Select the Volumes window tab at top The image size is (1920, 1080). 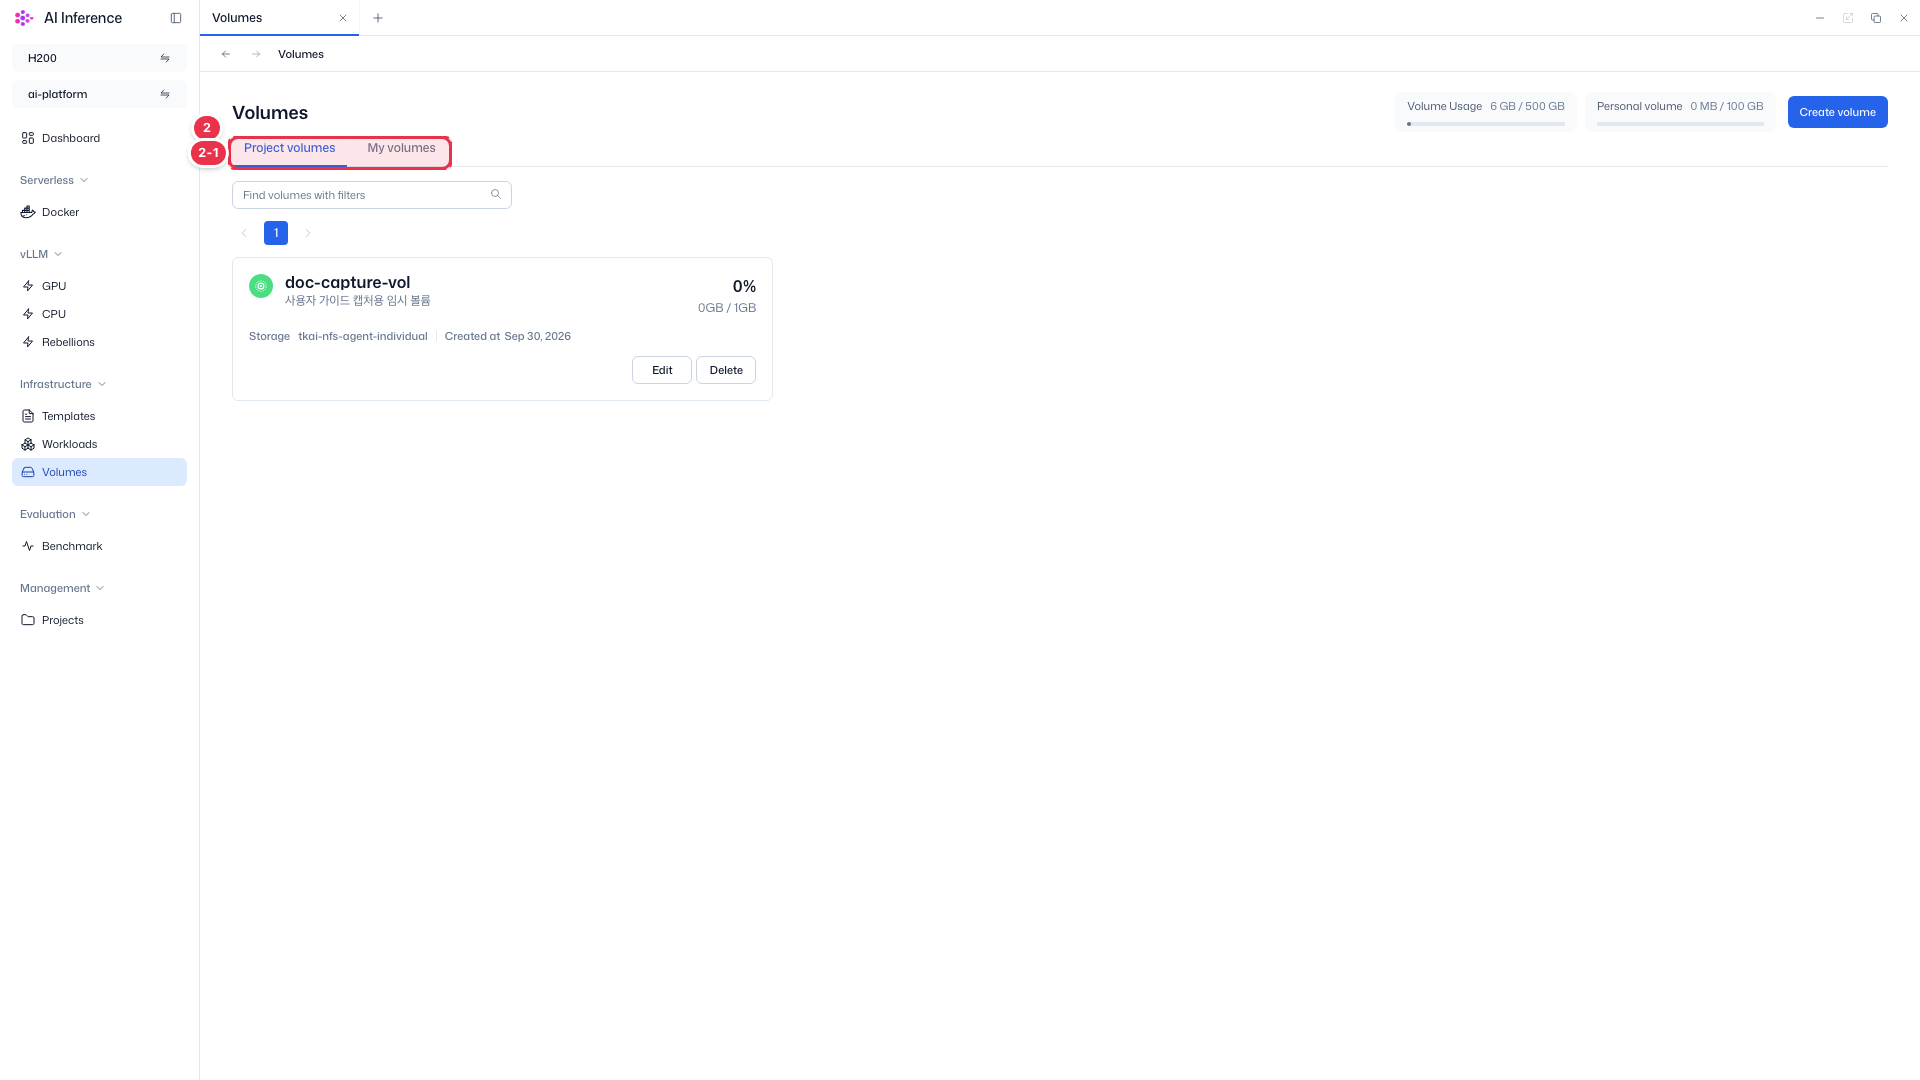(279, 18)
